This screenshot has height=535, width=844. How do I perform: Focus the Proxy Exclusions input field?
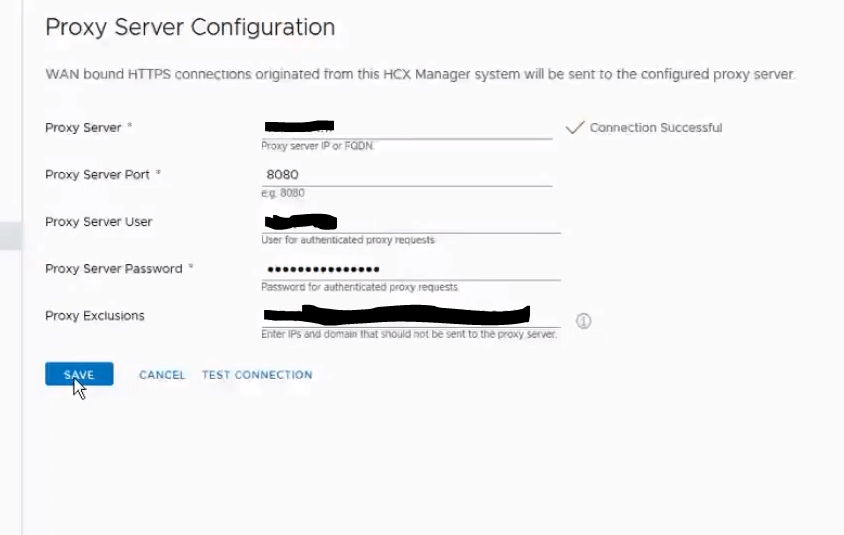pyautogui.click(x=410, y=316)
